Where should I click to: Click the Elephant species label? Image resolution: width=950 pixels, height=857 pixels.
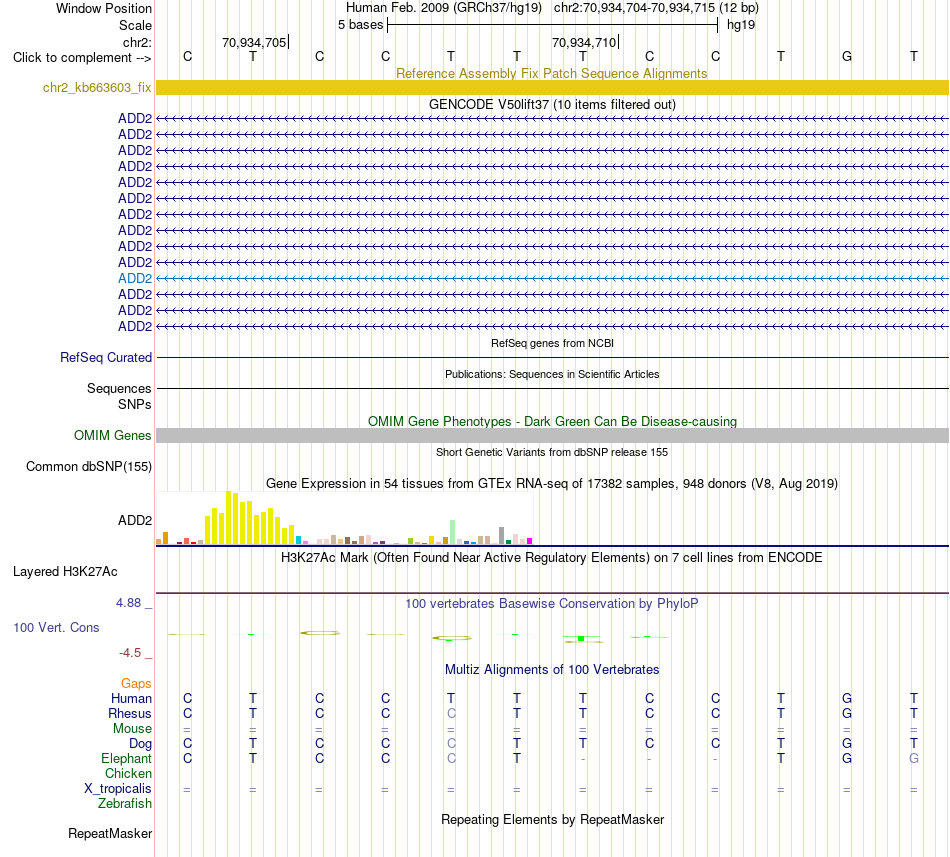point(126,758)
